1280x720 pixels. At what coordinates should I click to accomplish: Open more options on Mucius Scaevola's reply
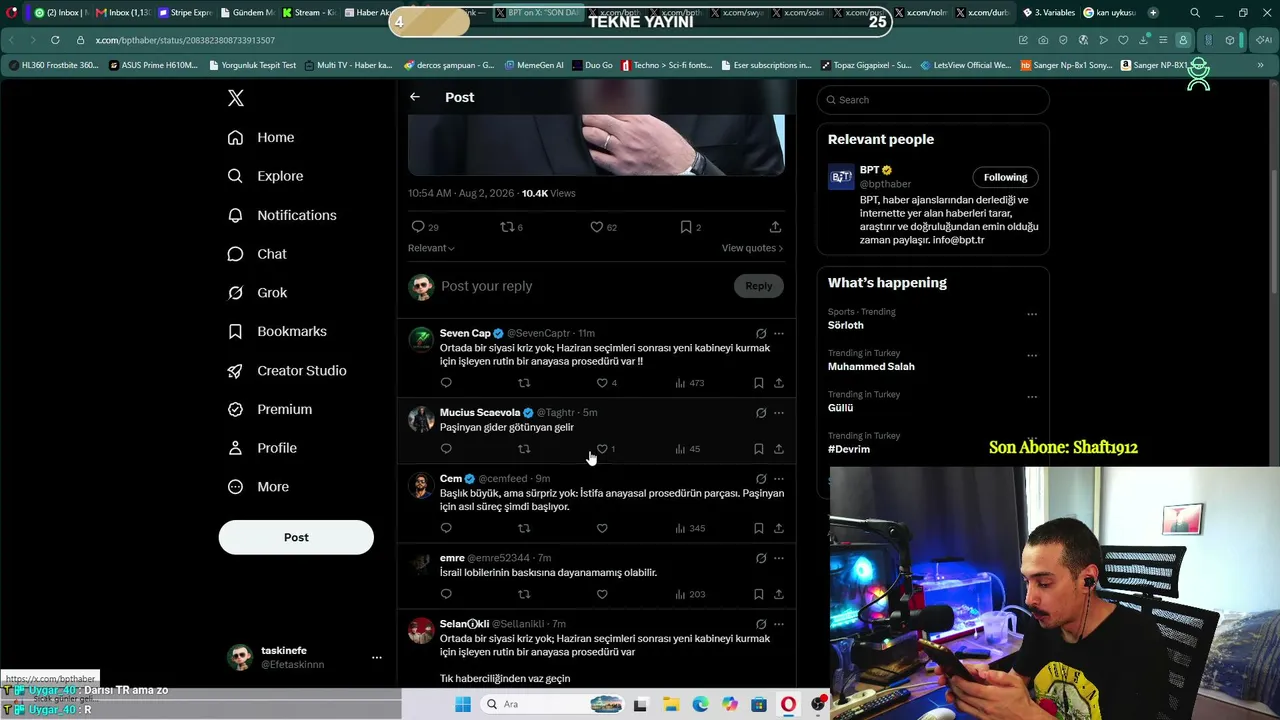(779, 413)
